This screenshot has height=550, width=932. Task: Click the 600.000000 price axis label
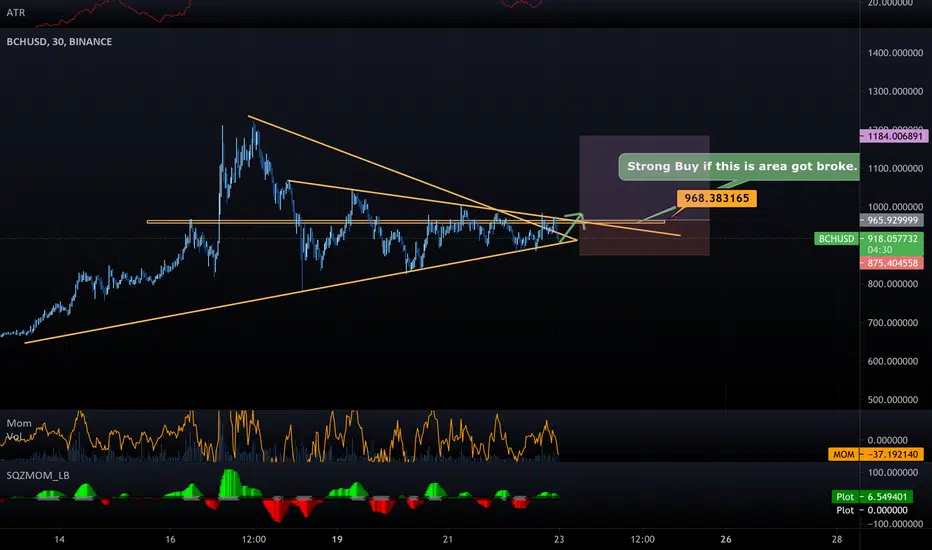pyautogui.click(x=892, y=361)
